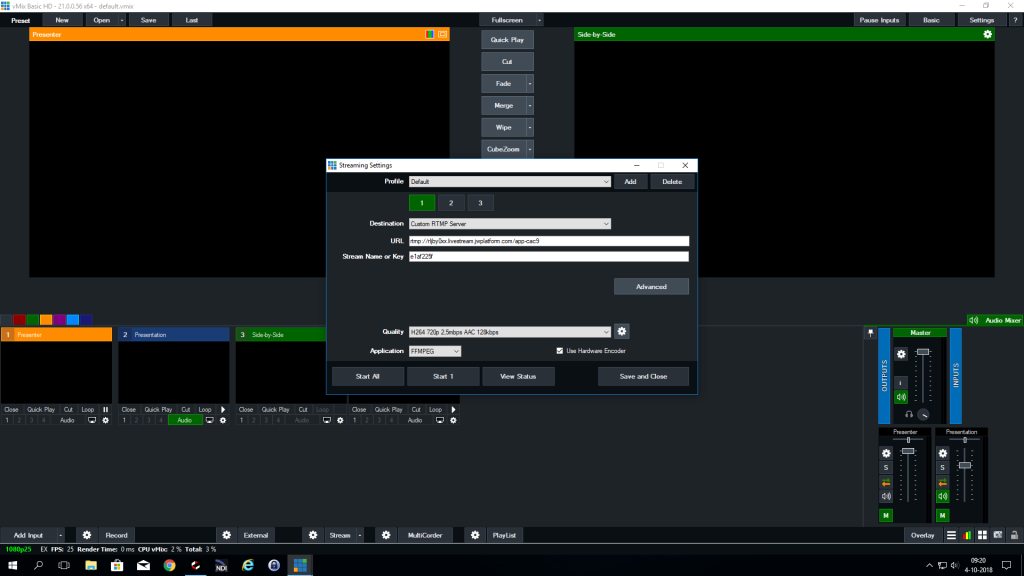Switch to streaming destination tab 2

click(x=450, y=202)
